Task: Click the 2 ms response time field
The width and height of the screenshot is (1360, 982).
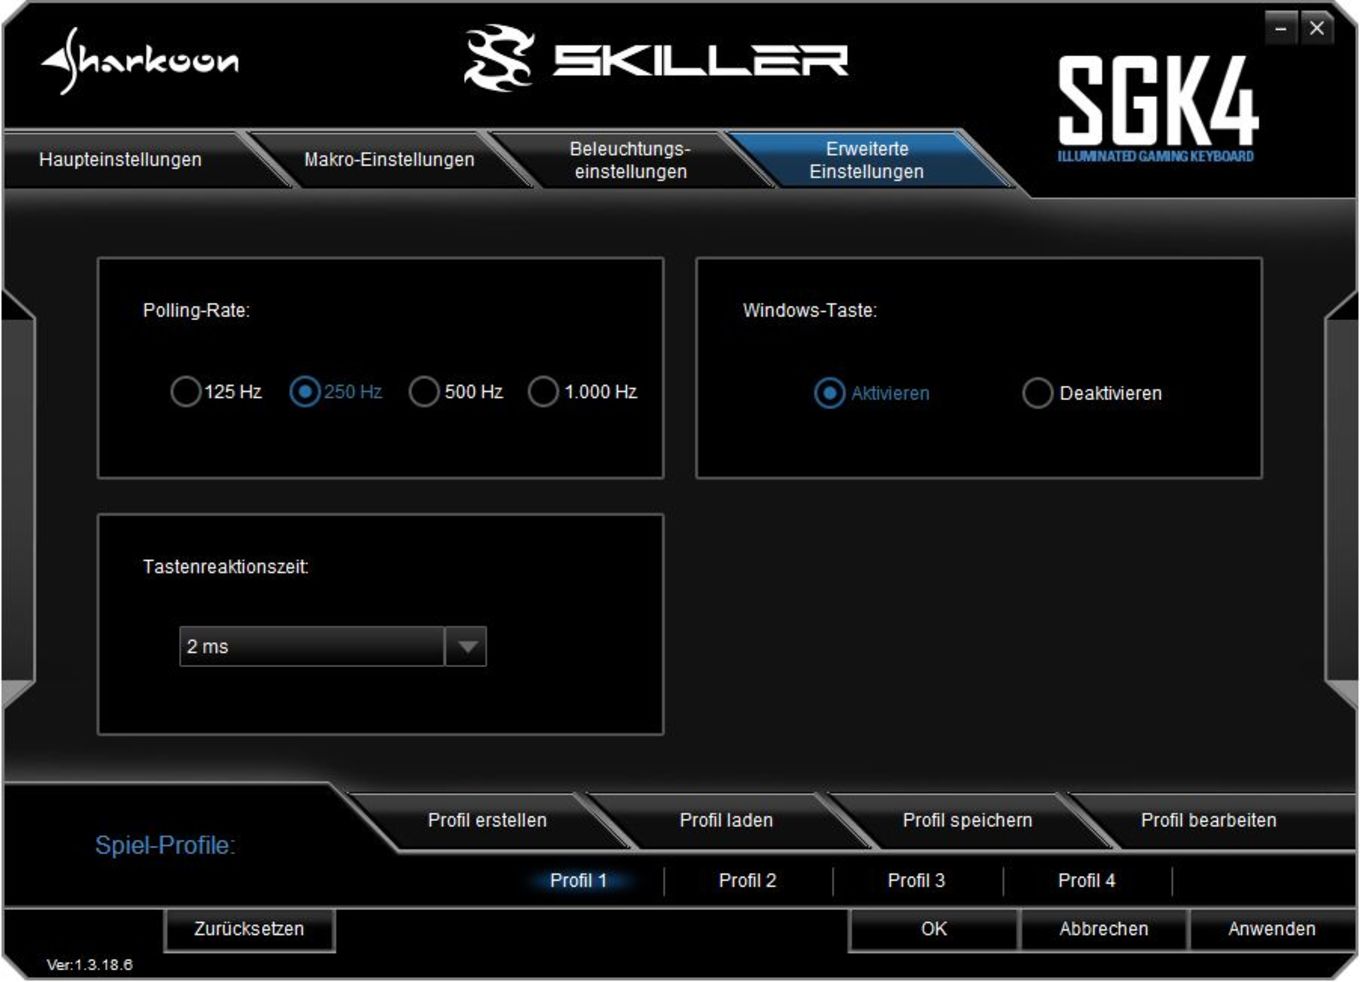Action: tap(312, 646)
